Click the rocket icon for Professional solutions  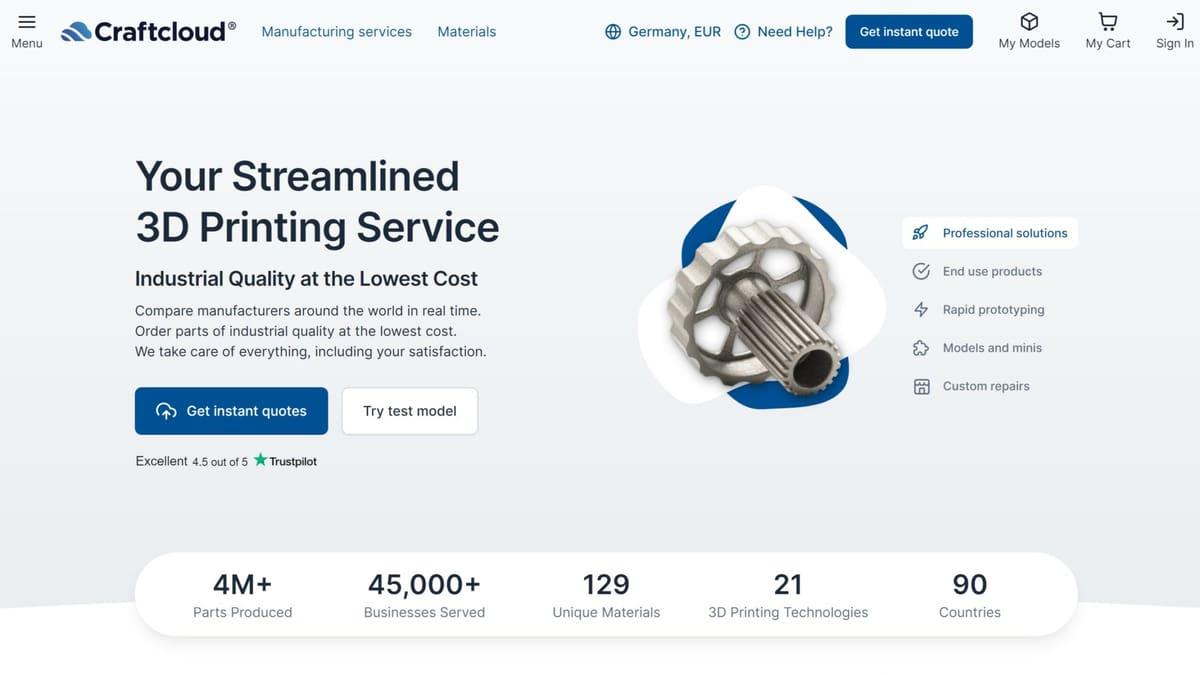coord(921,233)
